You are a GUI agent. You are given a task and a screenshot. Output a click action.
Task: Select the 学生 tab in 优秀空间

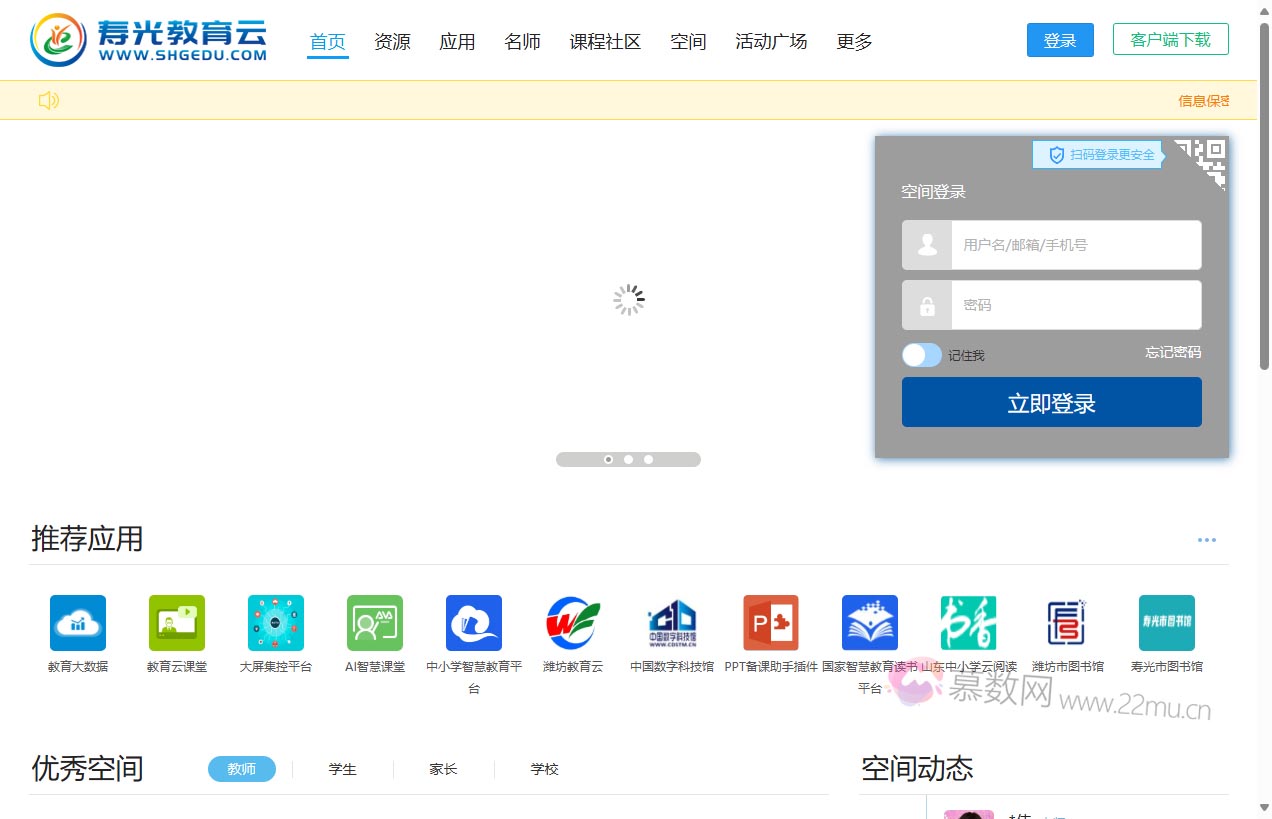(343, 769)
